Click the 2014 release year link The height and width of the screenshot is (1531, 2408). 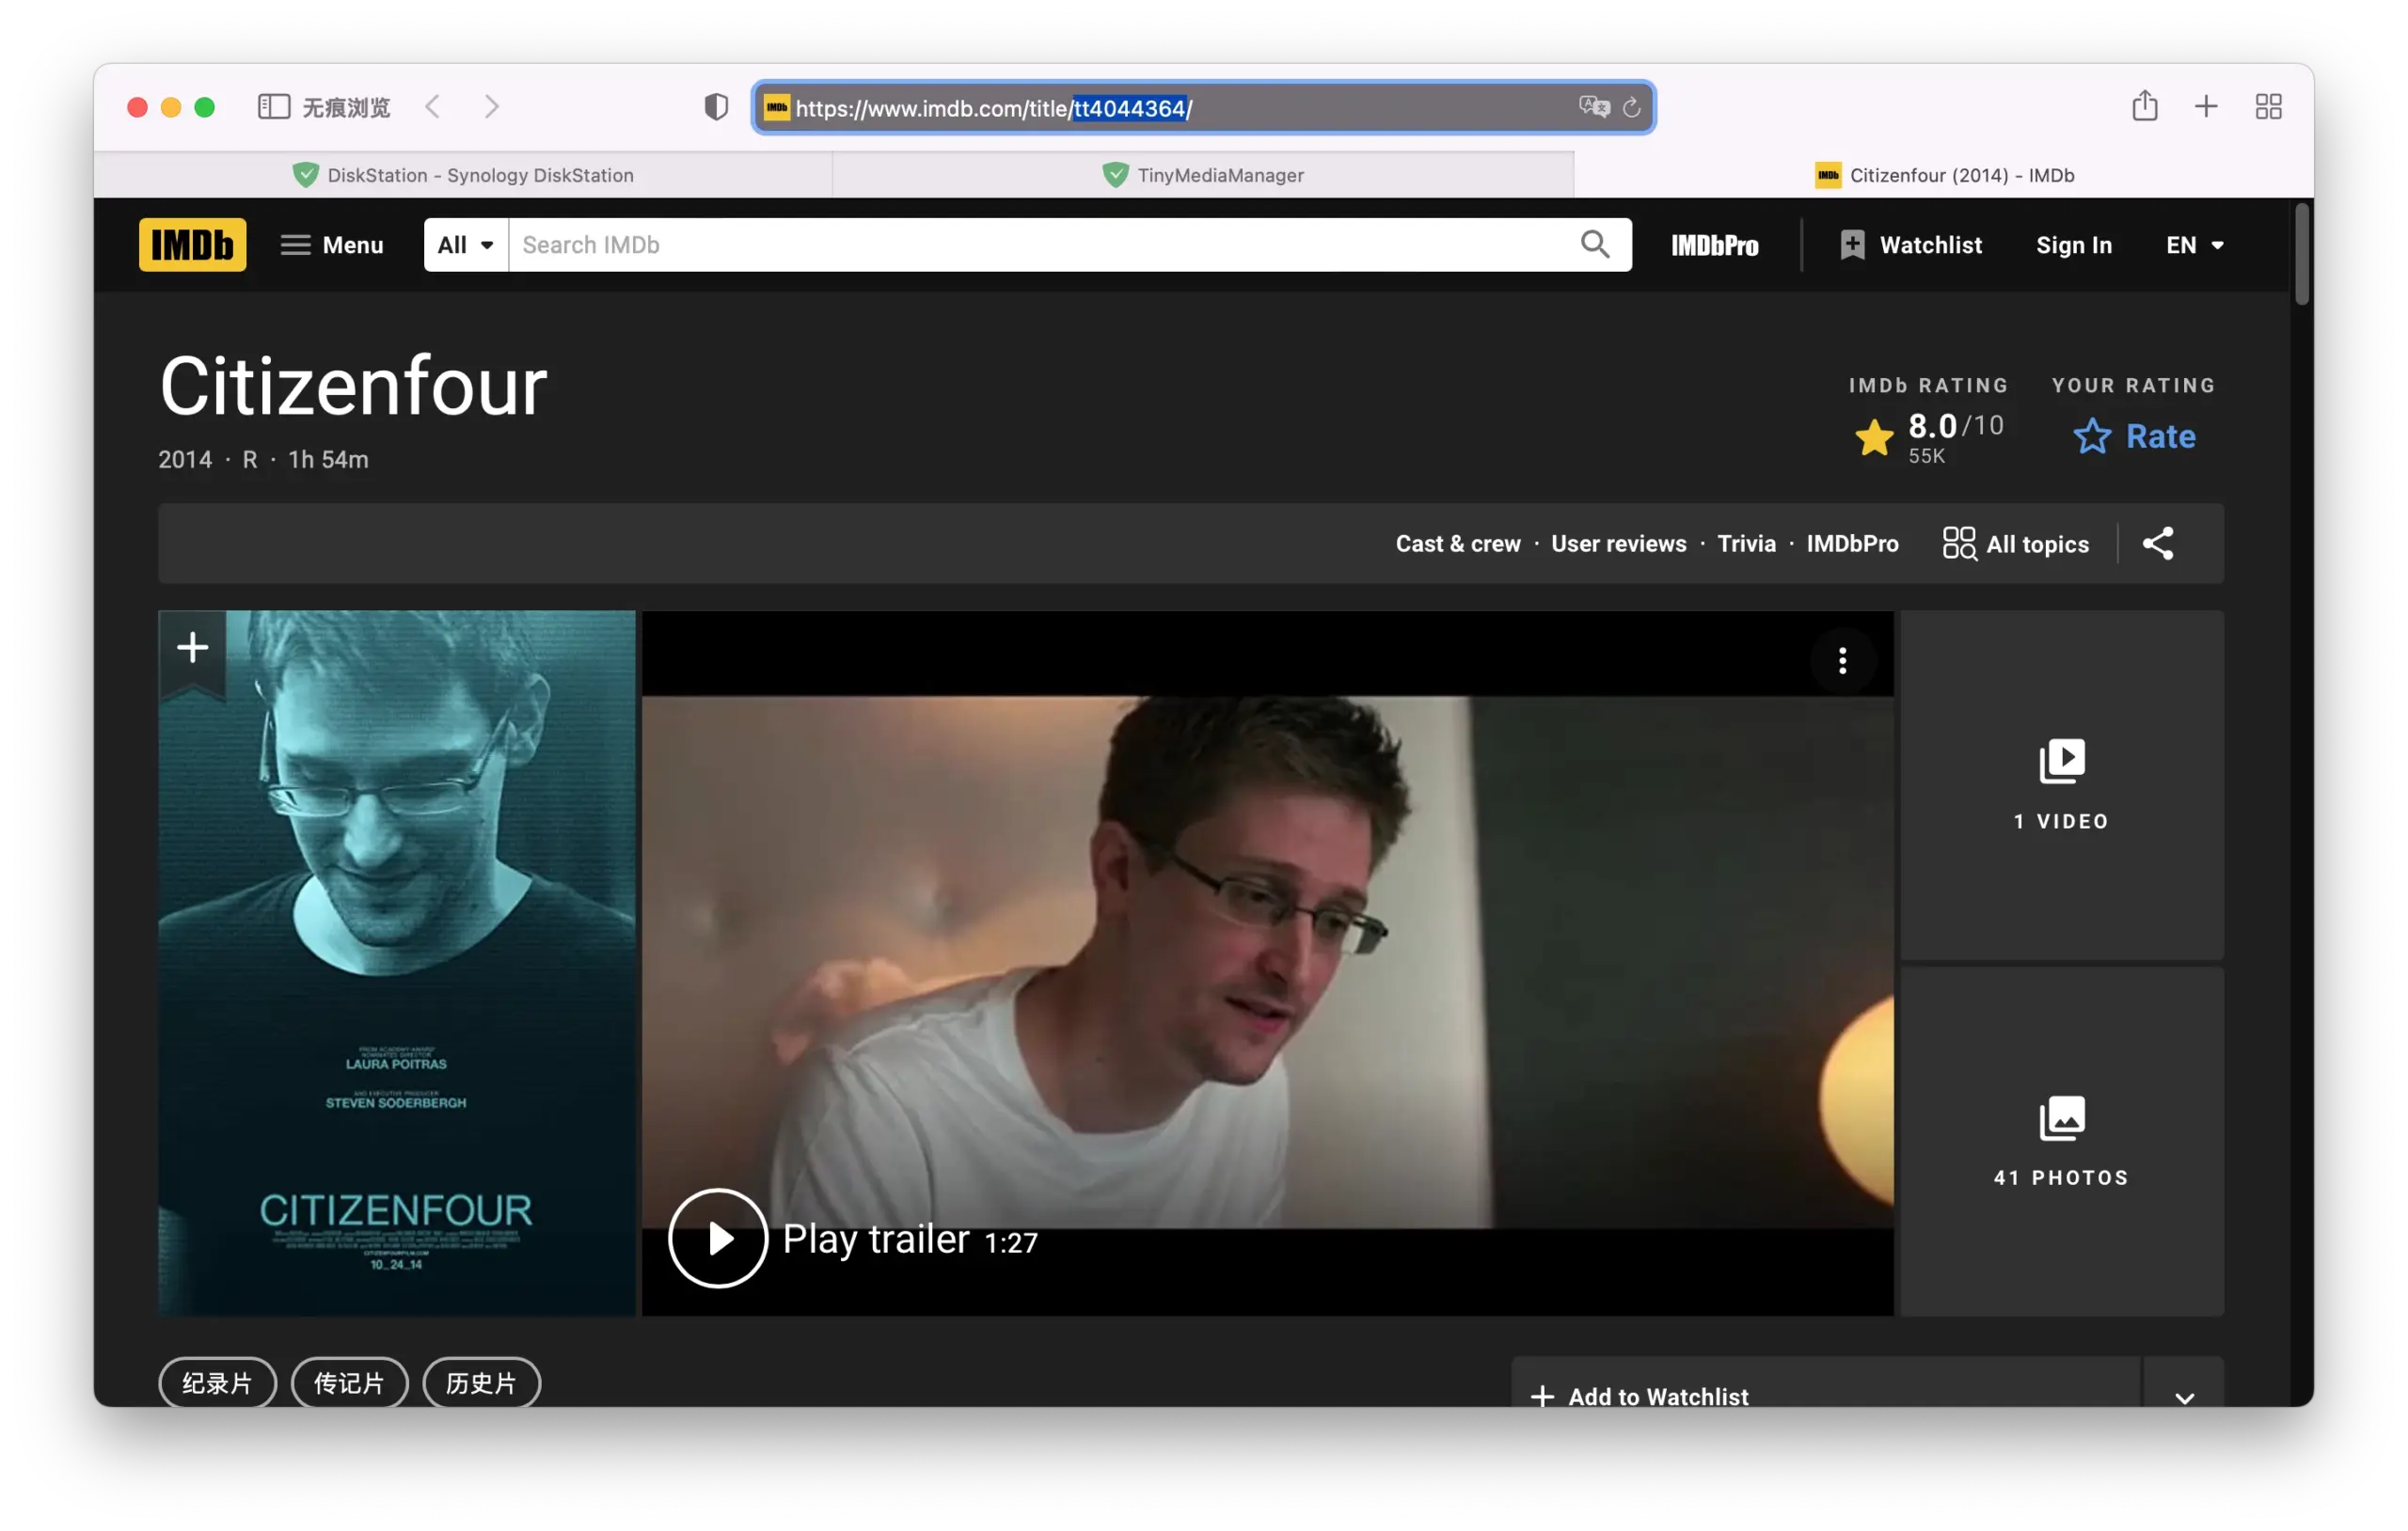coord(185,460)
